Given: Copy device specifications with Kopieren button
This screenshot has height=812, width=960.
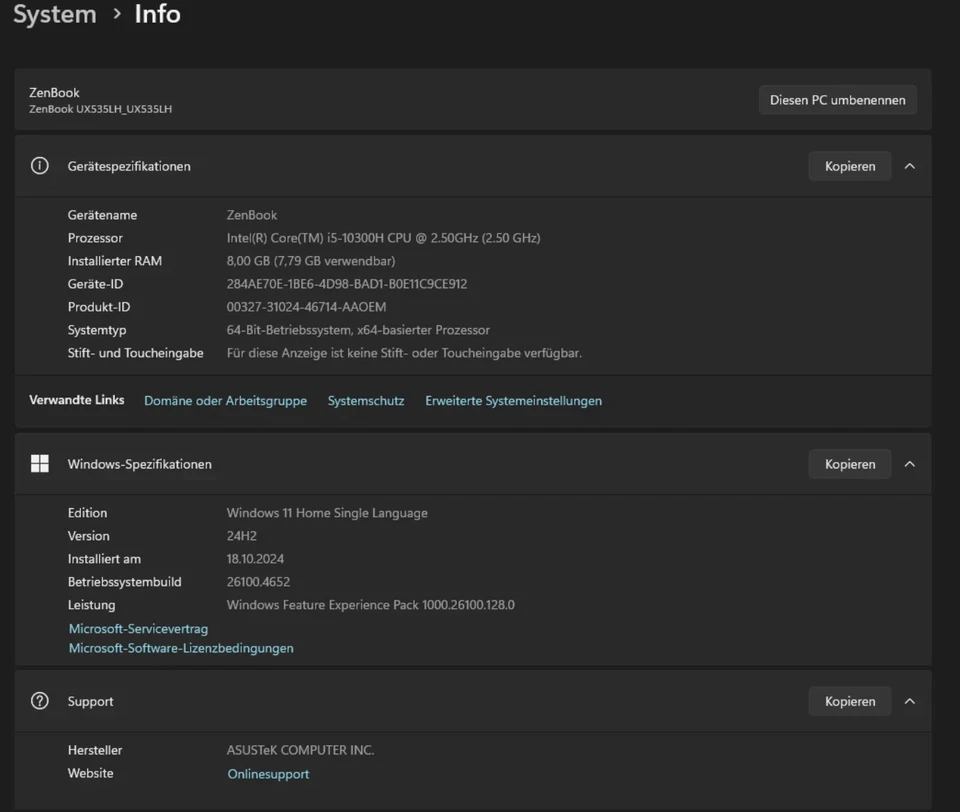Looking at the screenshot, I should pyautogui.click(x=849, y=166).
